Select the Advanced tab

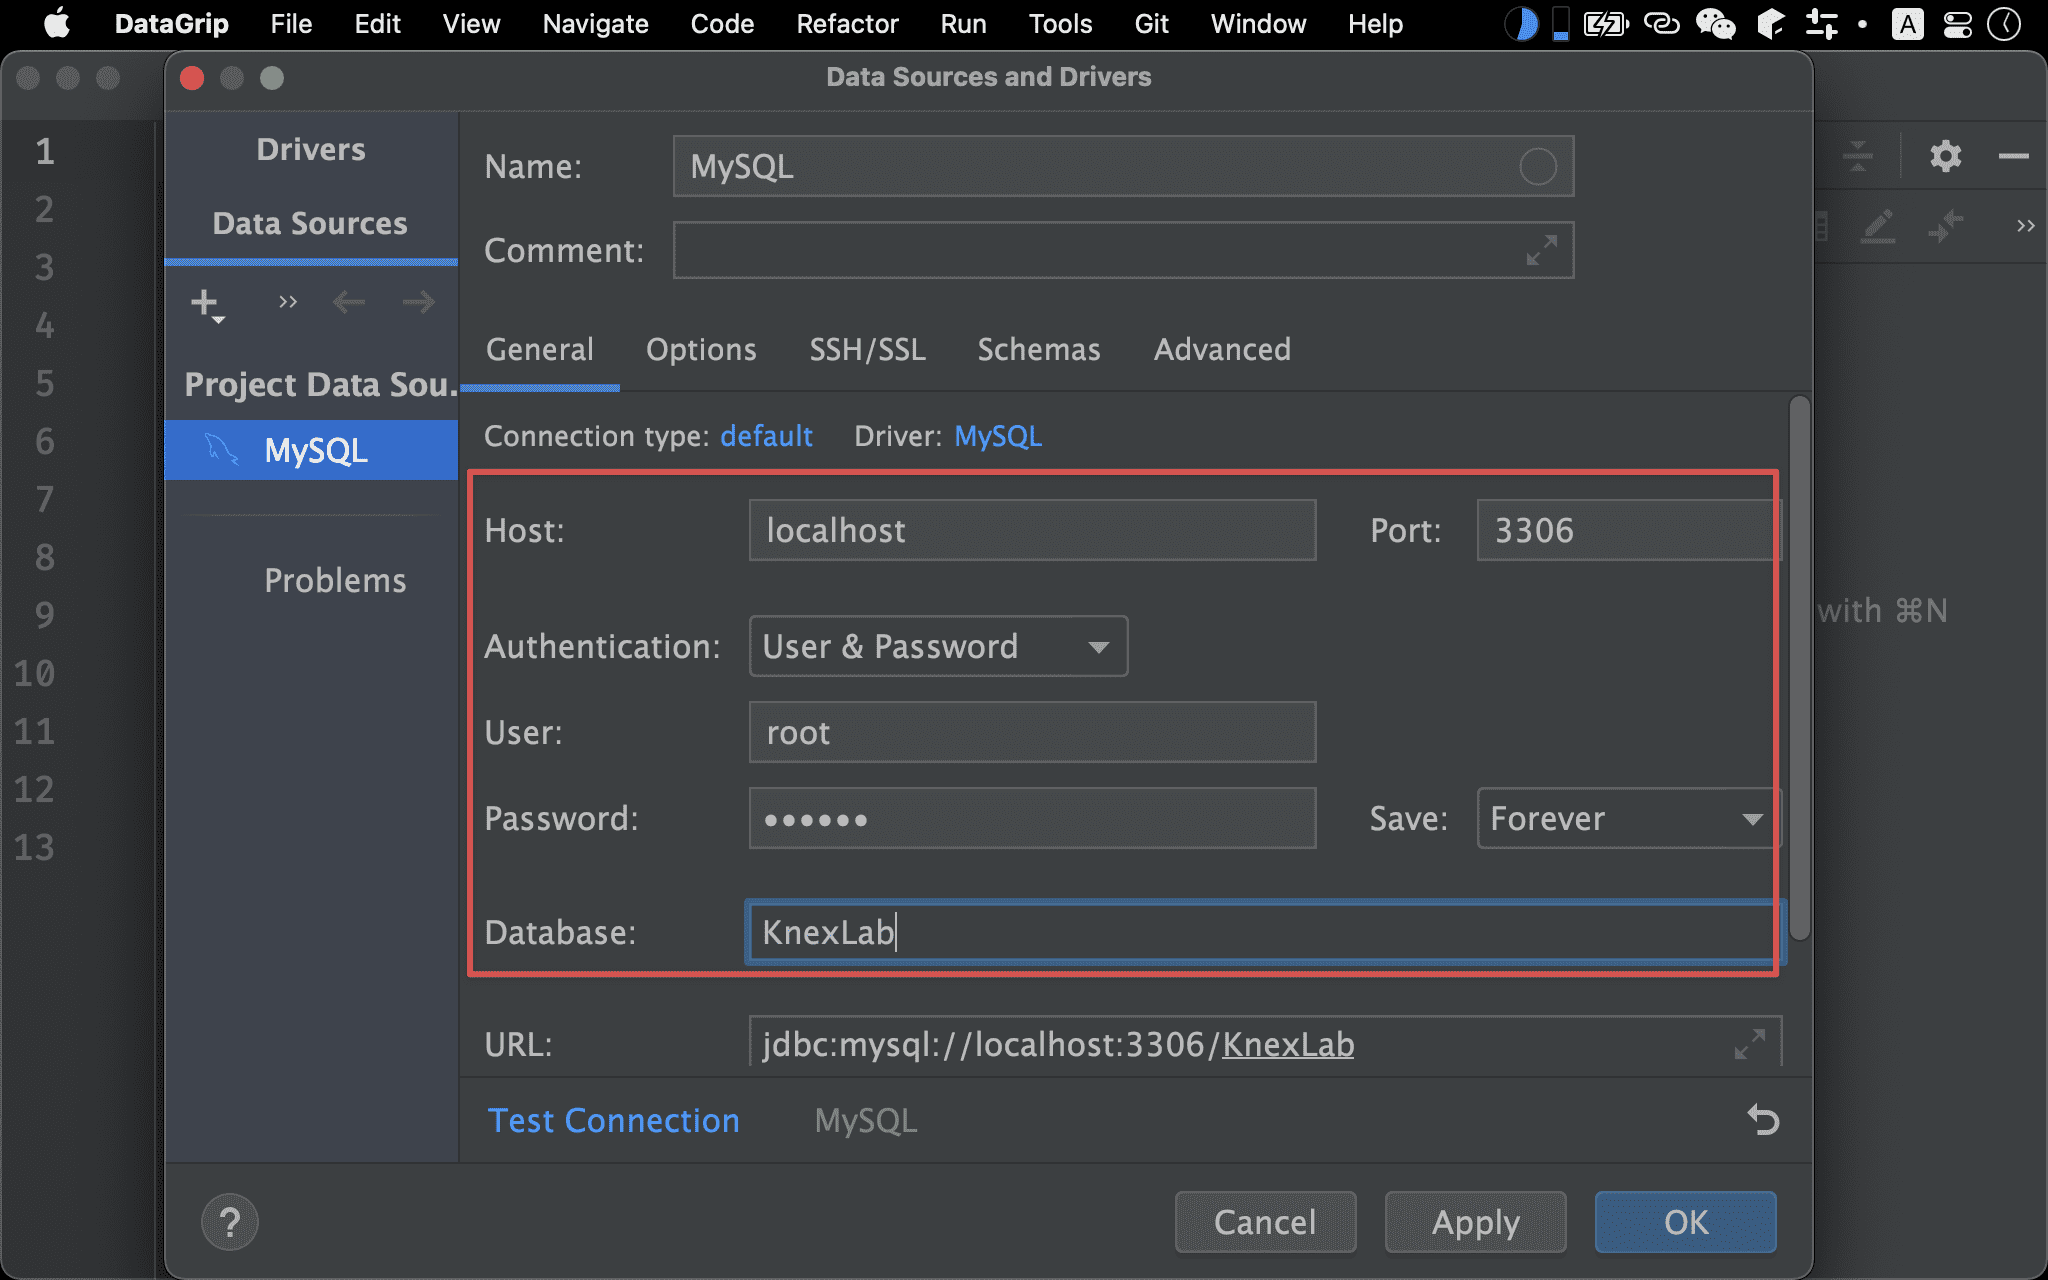tap(1221, 349)
